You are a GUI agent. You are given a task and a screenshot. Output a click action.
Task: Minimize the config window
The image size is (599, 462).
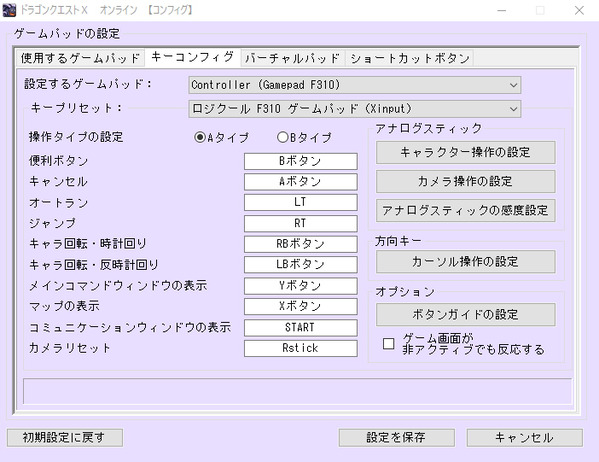pos(502,10)
